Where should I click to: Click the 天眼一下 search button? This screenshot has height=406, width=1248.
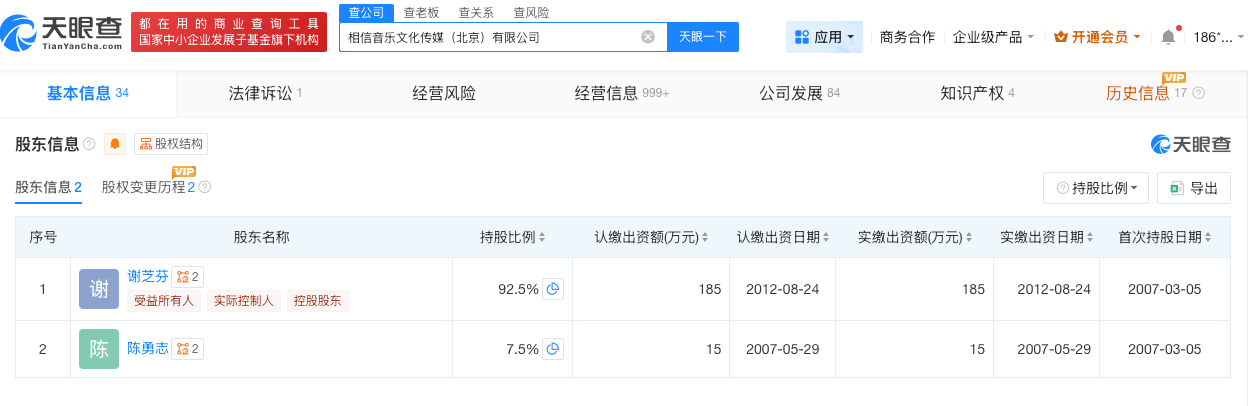[x=702, y=37]
